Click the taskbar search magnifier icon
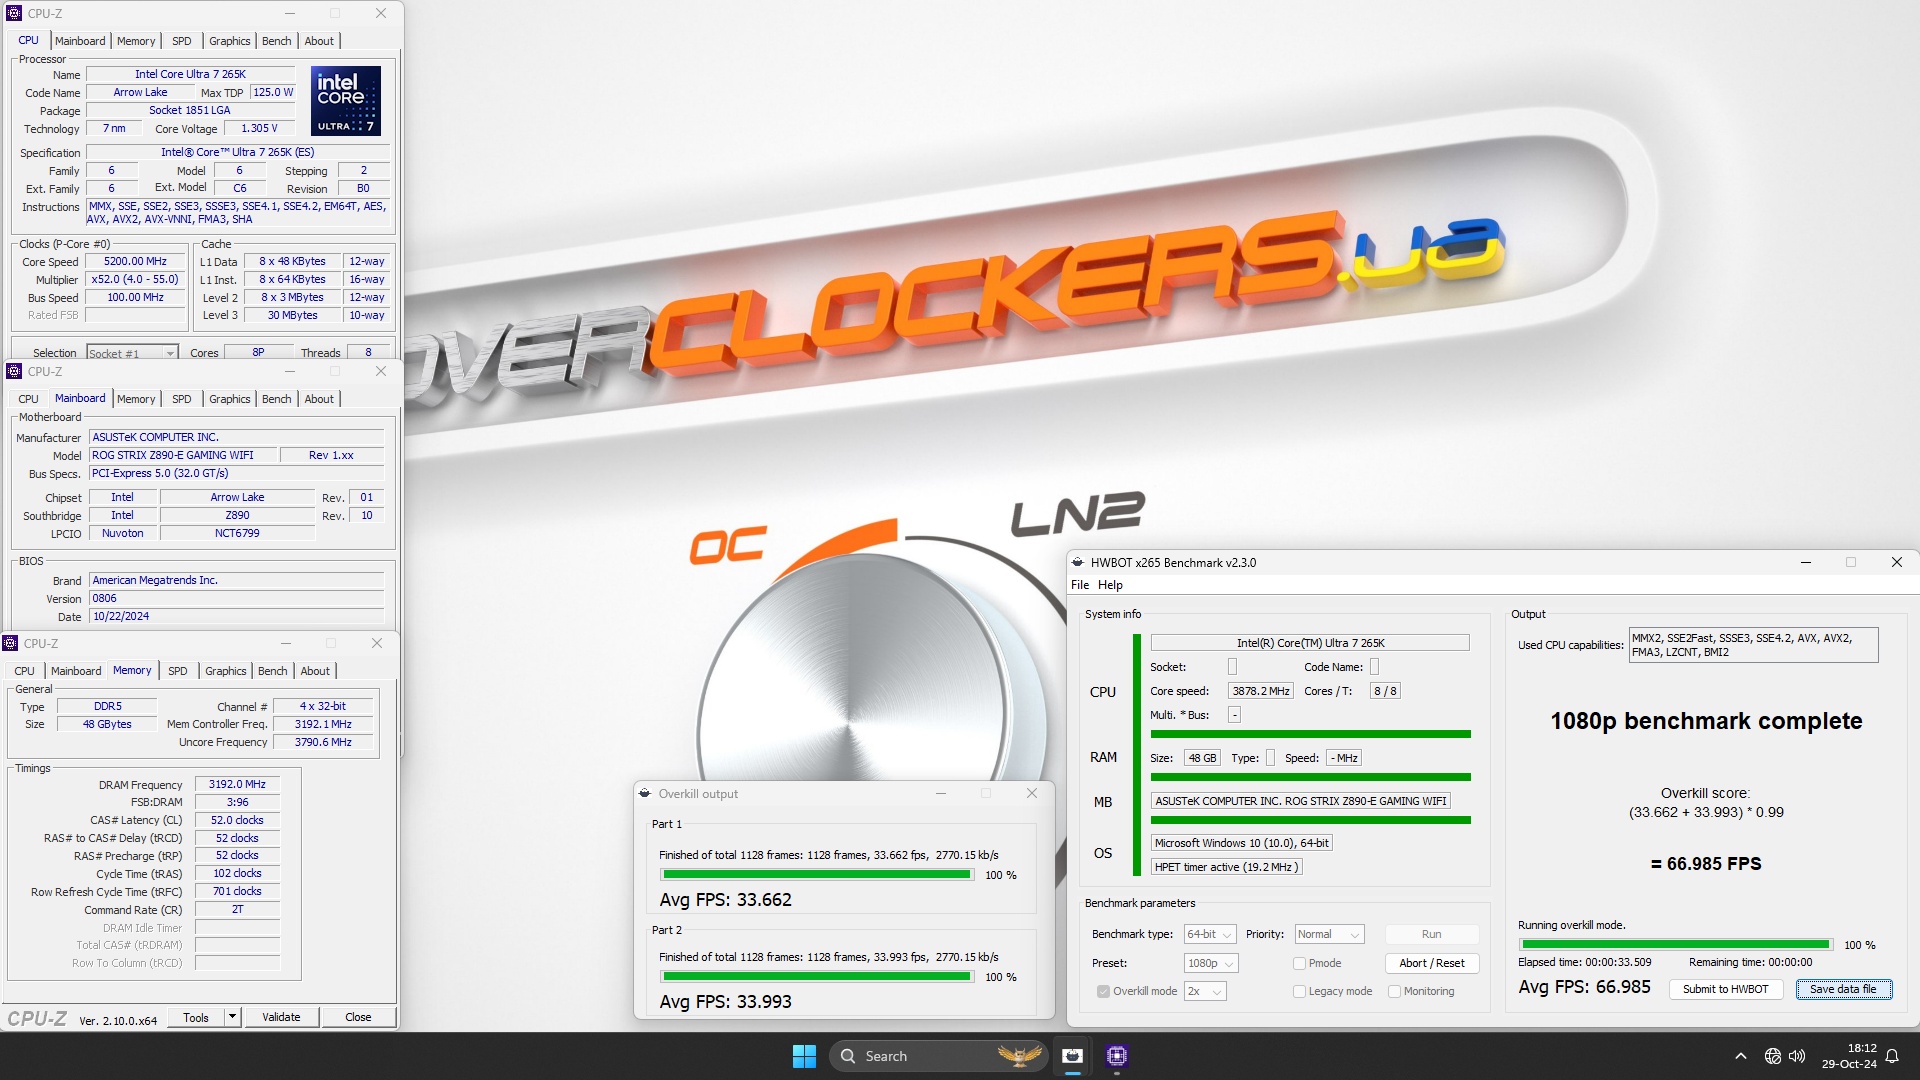1920x1080 pixels. coord(848,1056)
